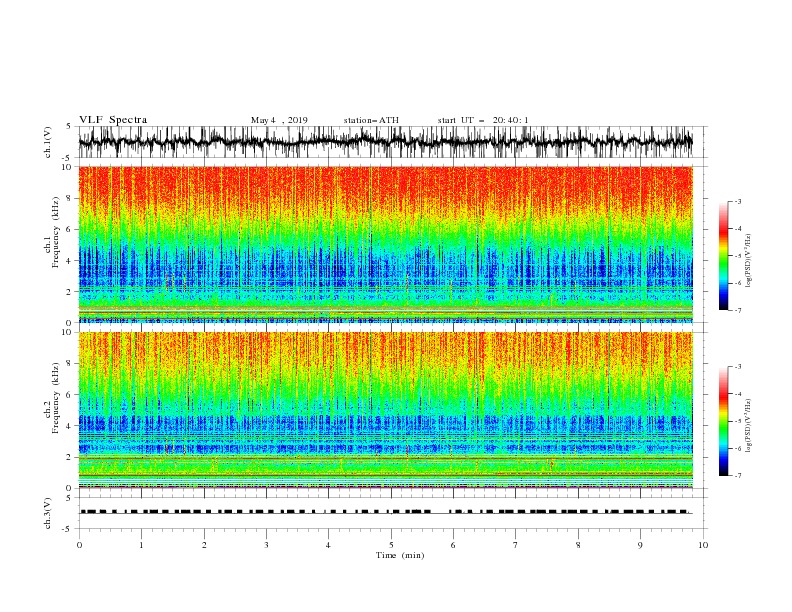This screenshot has height=612, width=792.
Task: Click the "ch.1(V)" waveform axis label
Action: (48, 142)
